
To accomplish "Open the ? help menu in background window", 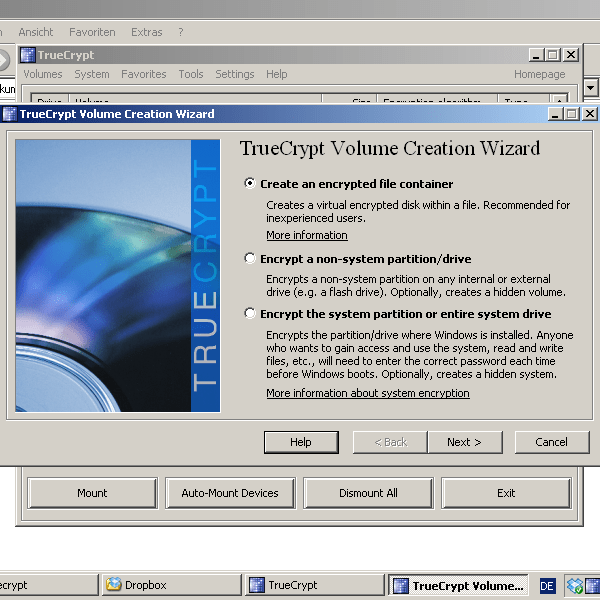I will 181,32.
